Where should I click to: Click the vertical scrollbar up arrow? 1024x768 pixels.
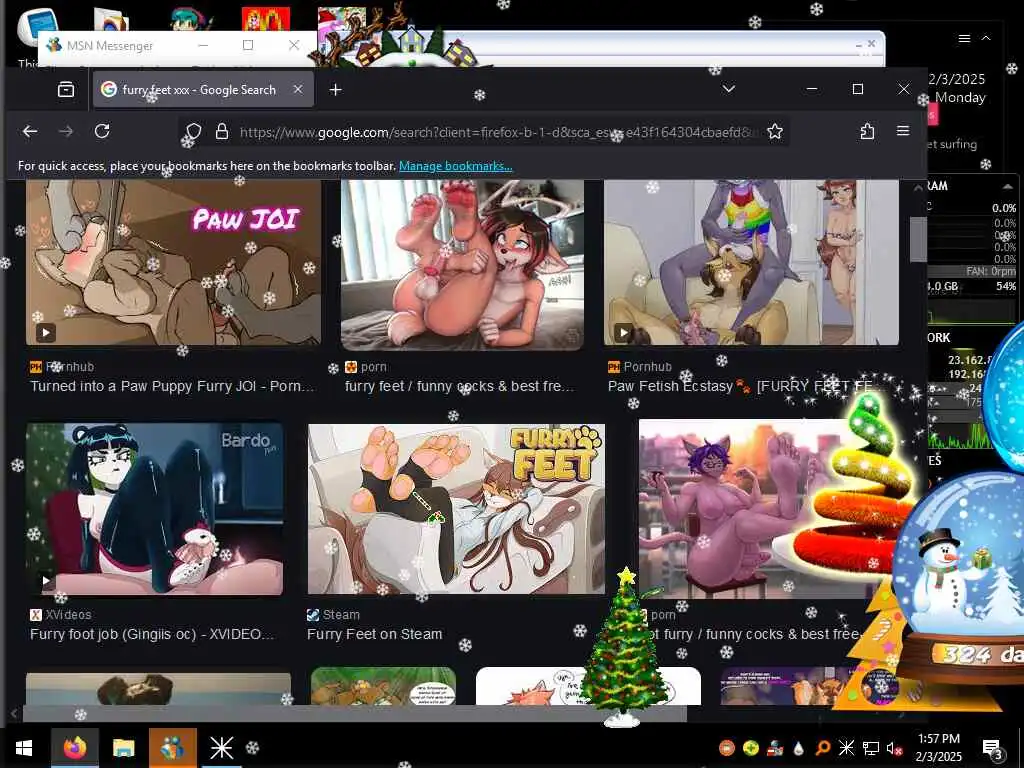918,188
